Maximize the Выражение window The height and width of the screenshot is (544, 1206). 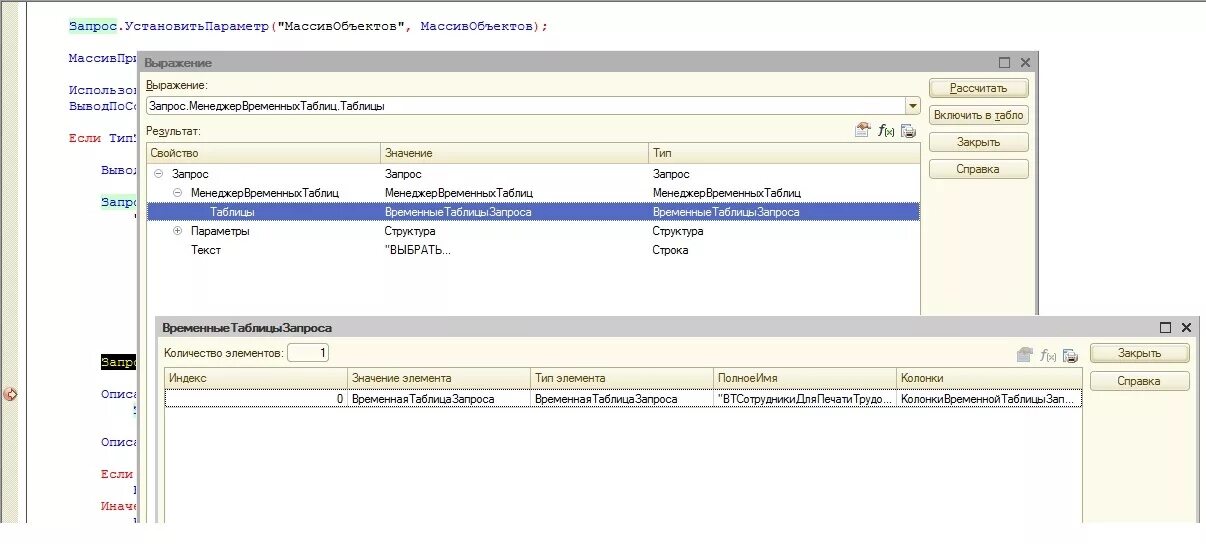[1004, 62]
